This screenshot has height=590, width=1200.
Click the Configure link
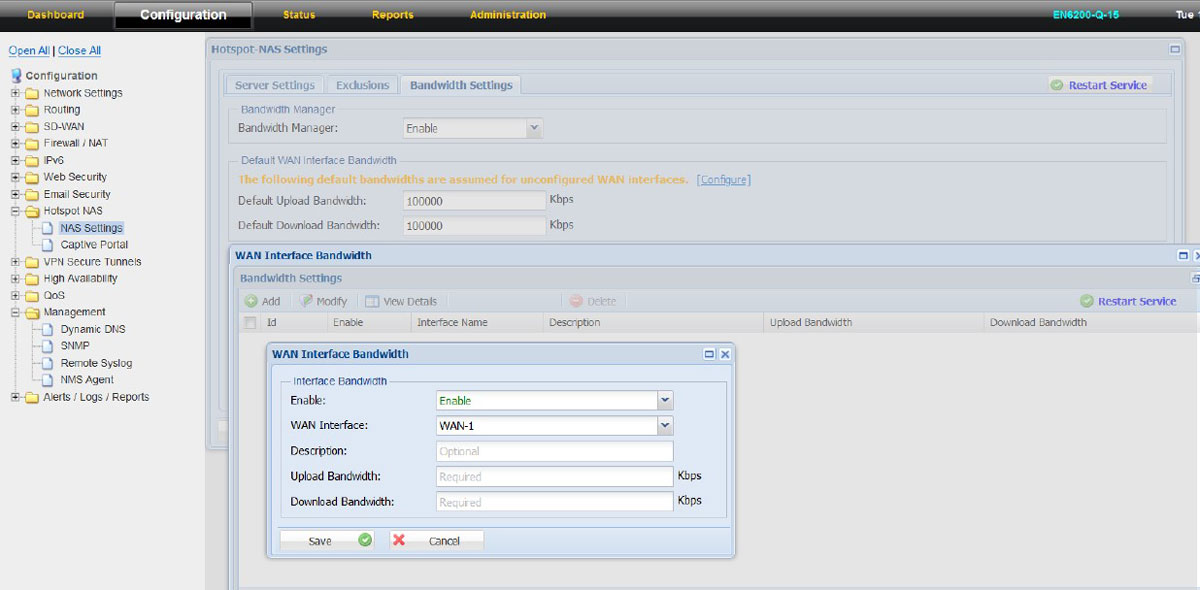coord(723,180)
